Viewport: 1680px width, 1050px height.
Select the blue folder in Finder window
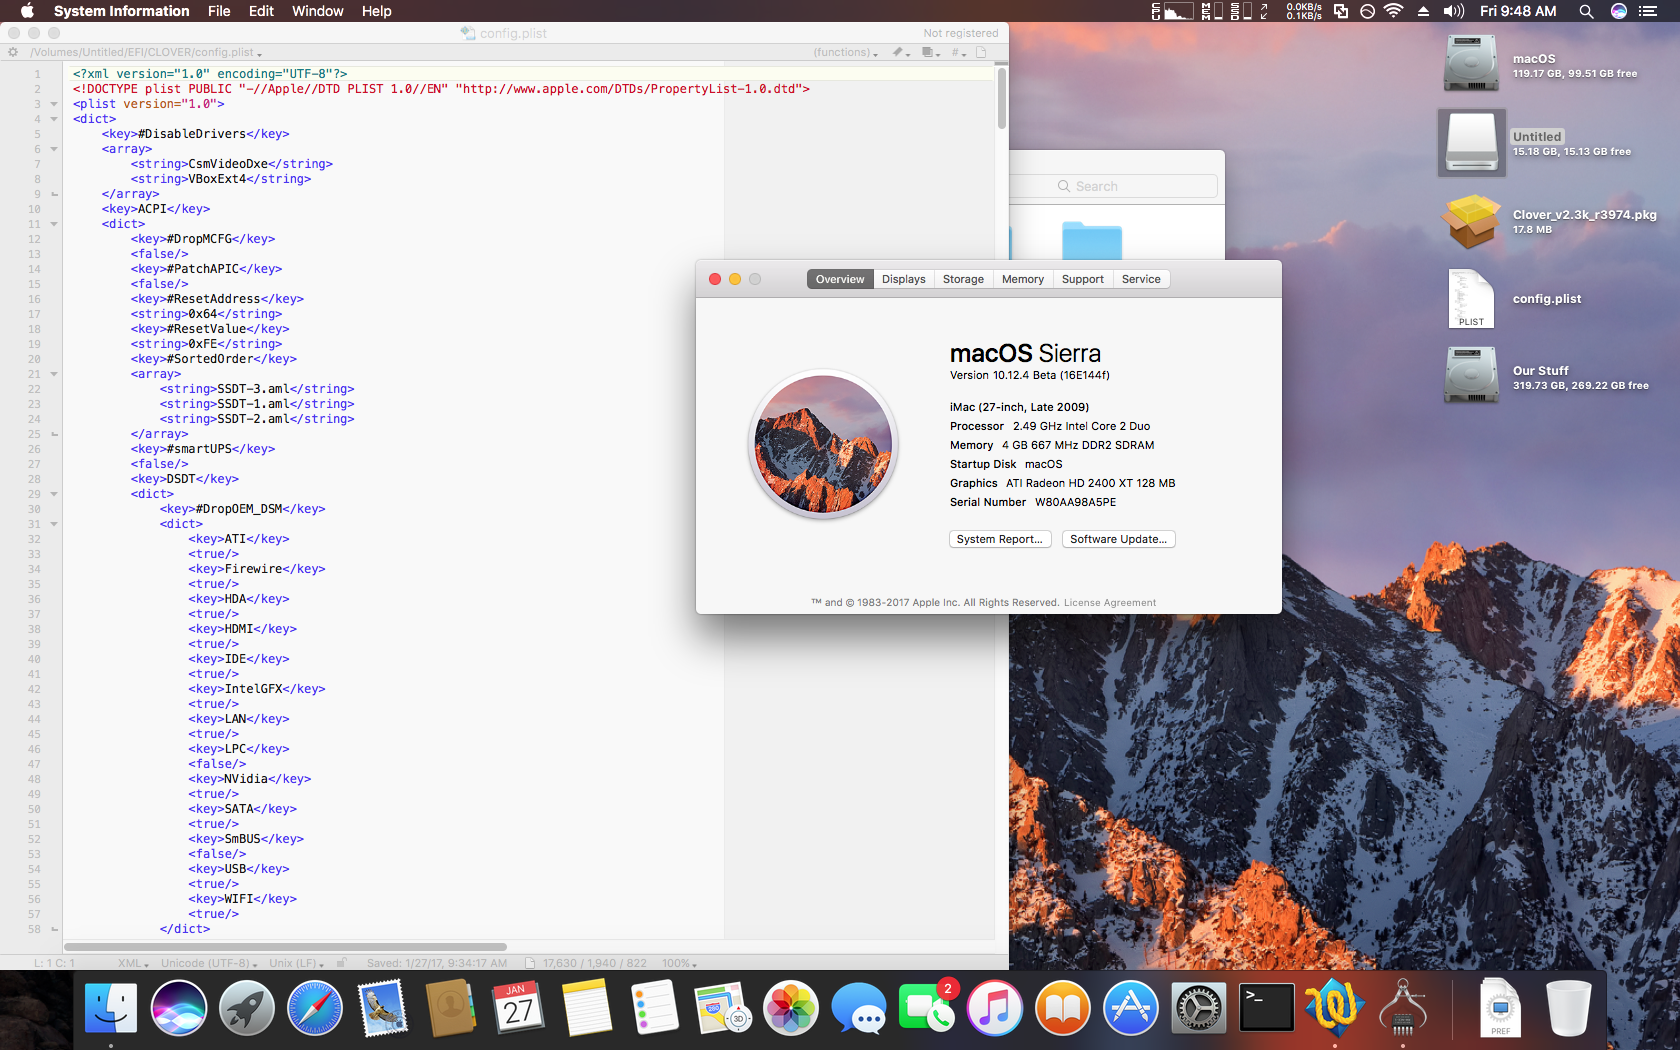click(1091, 242)
